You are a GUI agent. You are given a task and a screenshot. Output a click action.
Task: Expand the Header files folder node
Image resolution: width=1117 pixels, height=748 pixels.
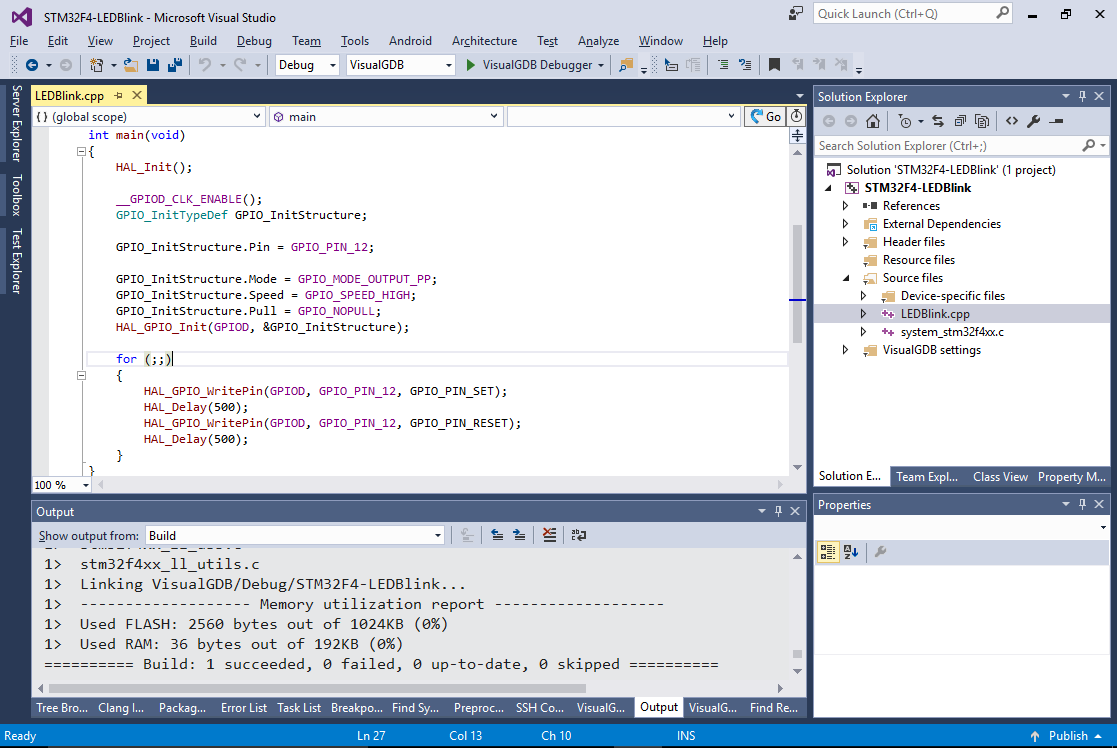(x=845, y=242)
